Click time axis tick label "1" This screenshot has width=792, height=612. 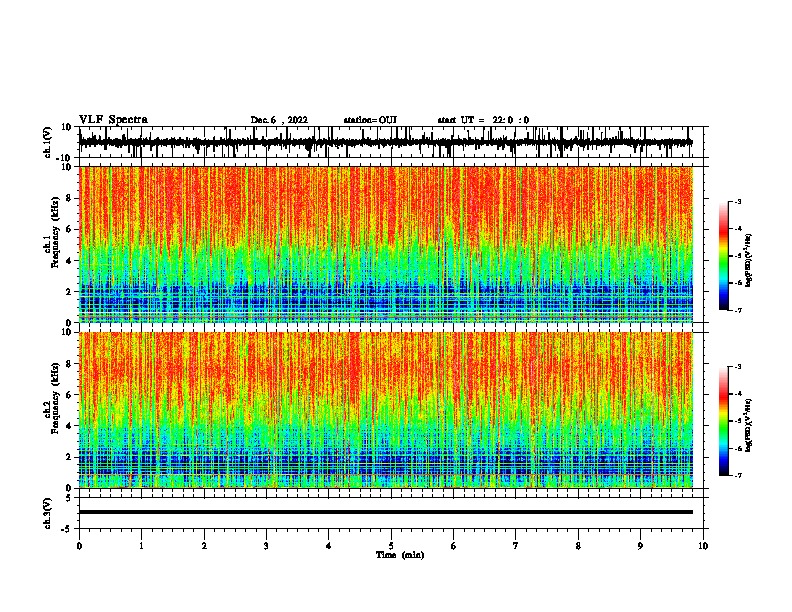click(x=141, y=546)
